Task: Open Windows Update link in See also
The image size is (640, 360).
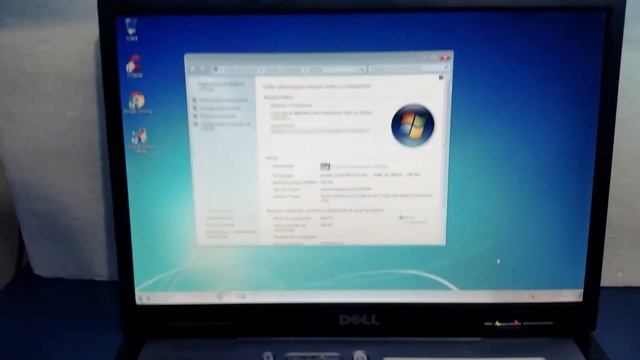Action: pyautogui.click(x=220, y=225)
